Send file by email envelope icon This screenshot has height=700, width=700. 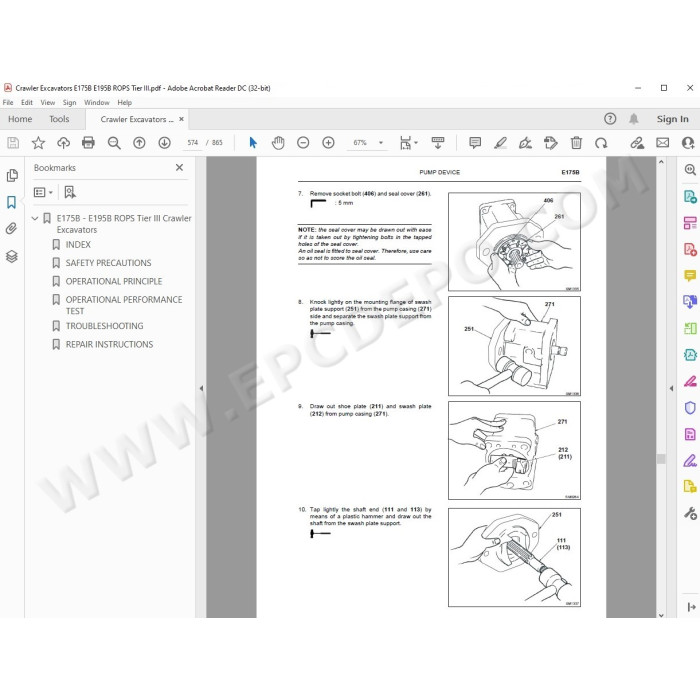coord(662,143)
